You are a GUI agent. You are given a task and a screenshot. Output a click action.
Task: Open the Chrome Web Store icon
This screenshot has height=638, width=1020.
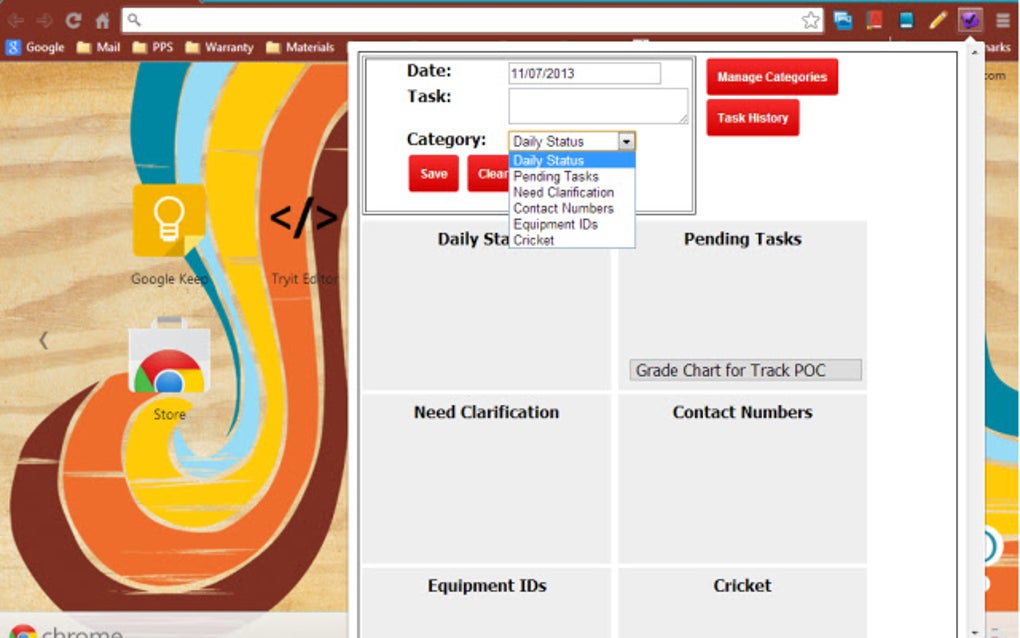coord(169,356)
